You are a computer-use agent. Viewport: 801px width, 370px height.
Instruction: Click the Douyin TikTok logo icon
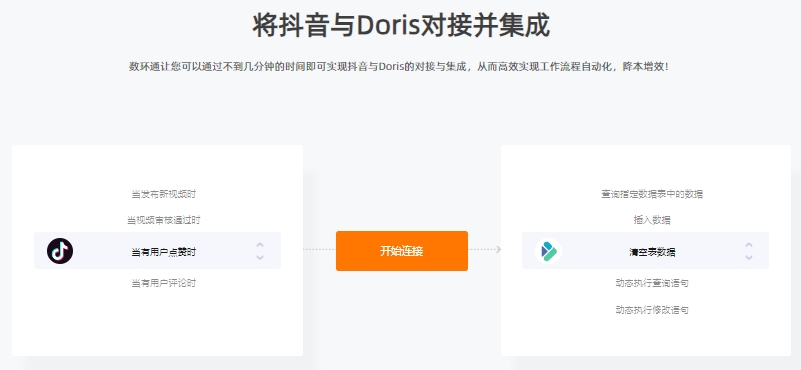pyautogui.click(x=60, y=251)
